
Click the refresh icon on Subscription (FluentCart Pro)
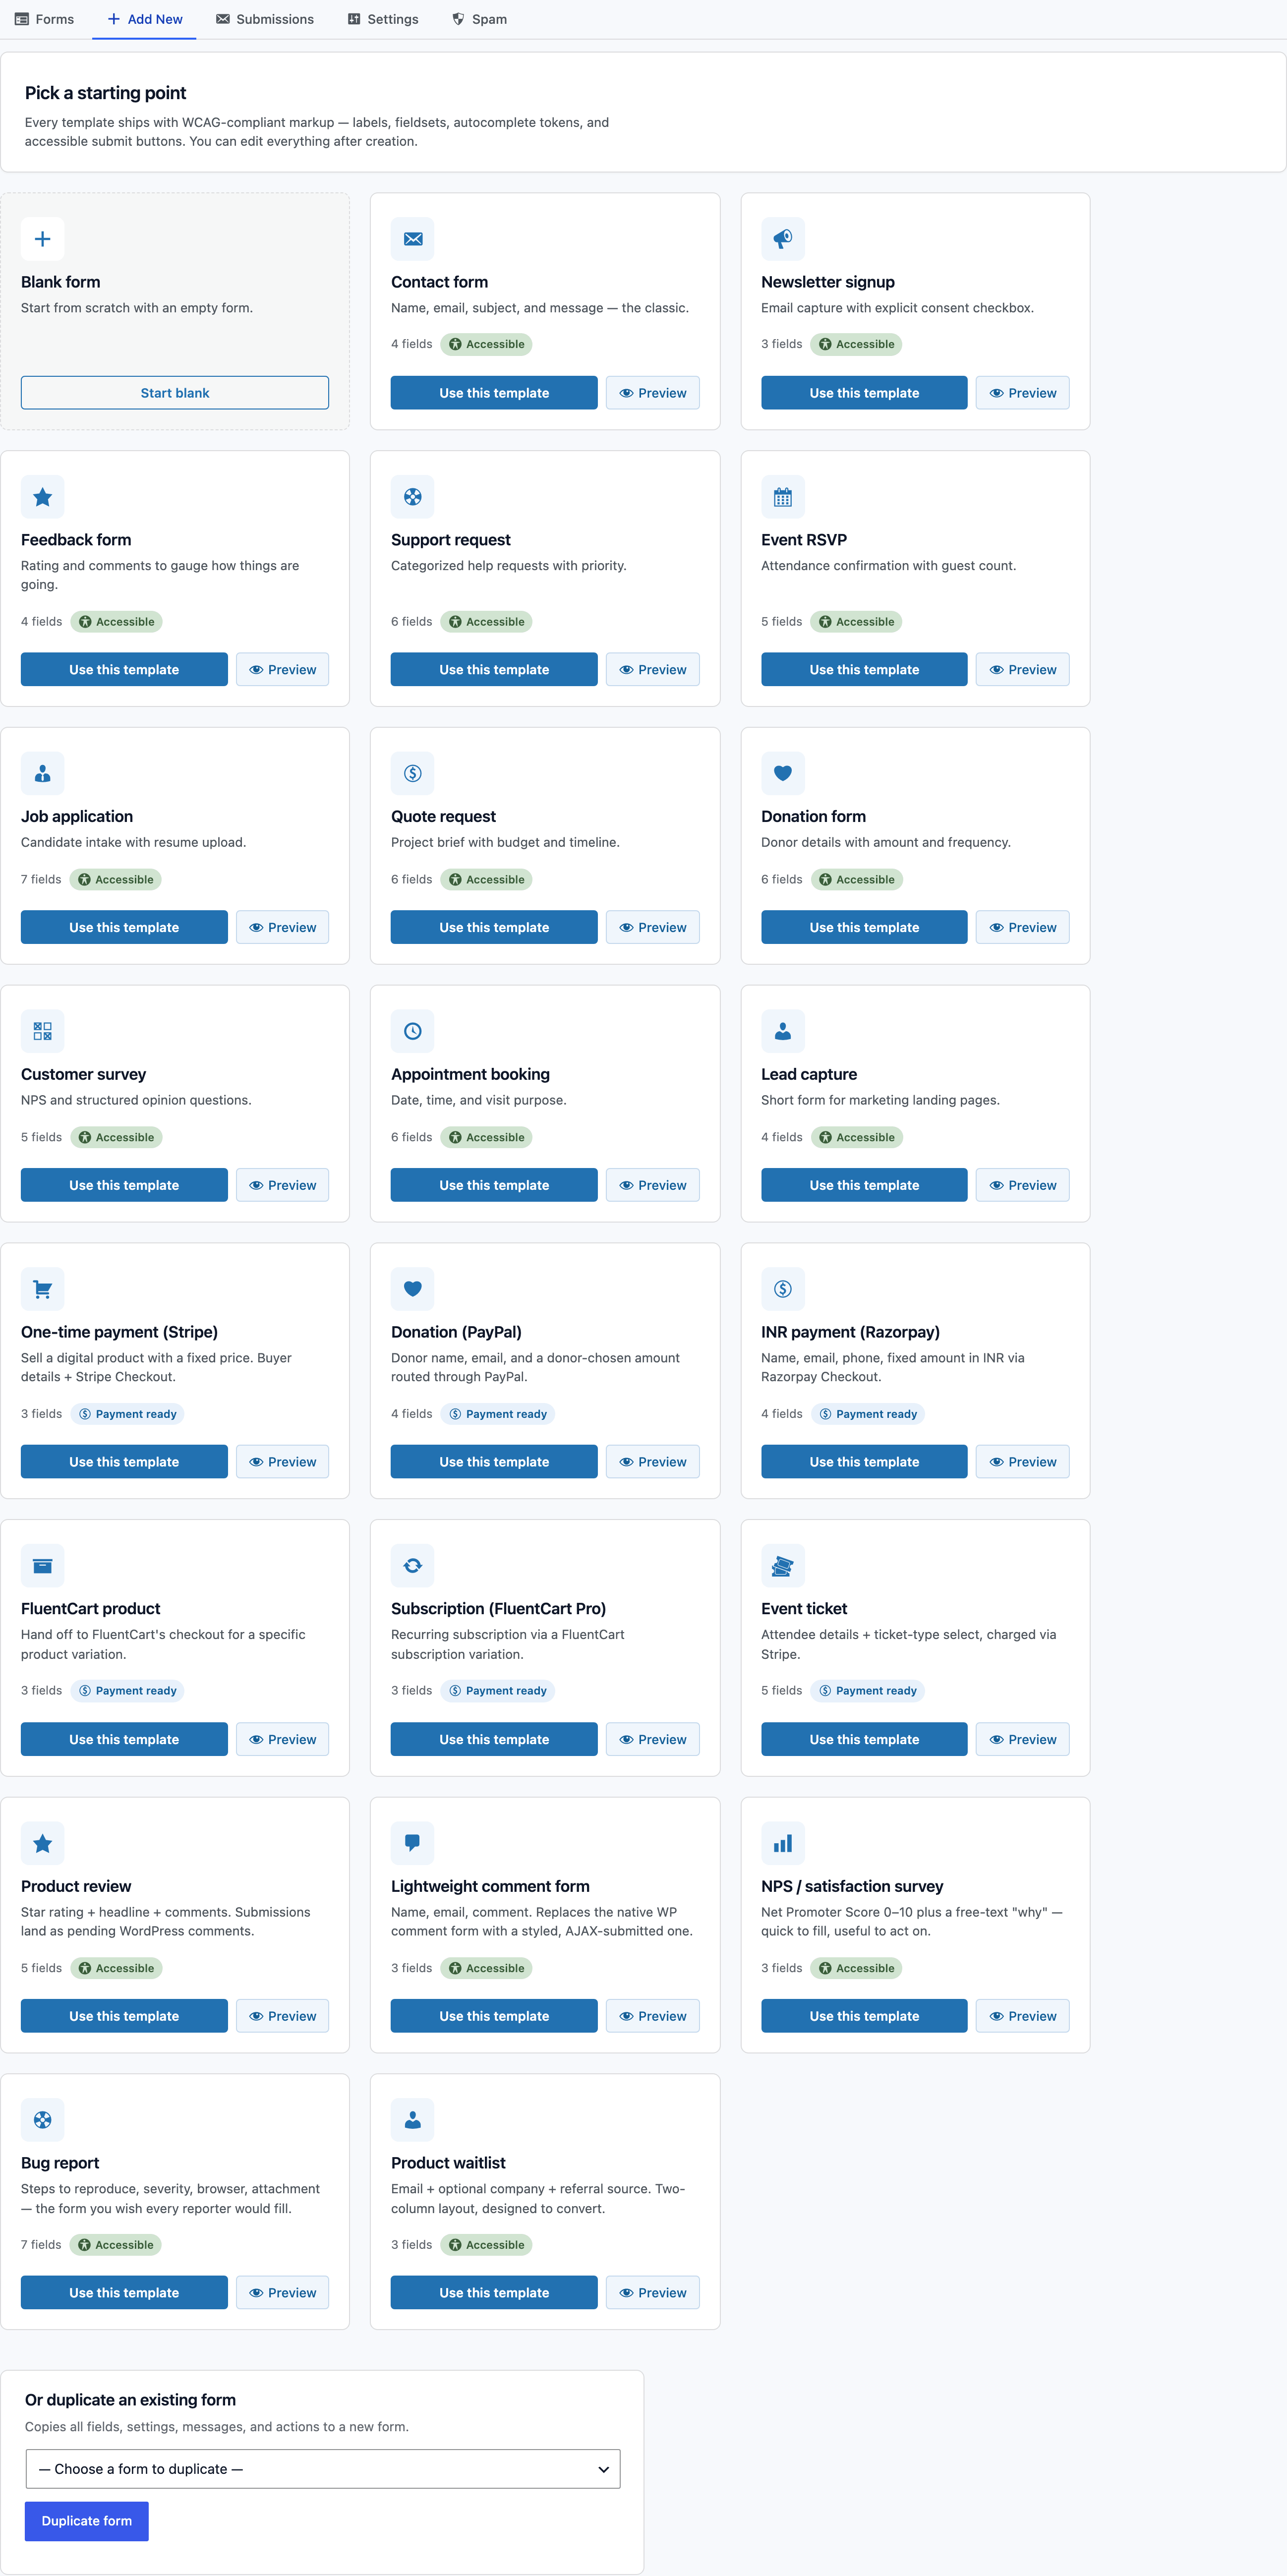click(412, 1566)
